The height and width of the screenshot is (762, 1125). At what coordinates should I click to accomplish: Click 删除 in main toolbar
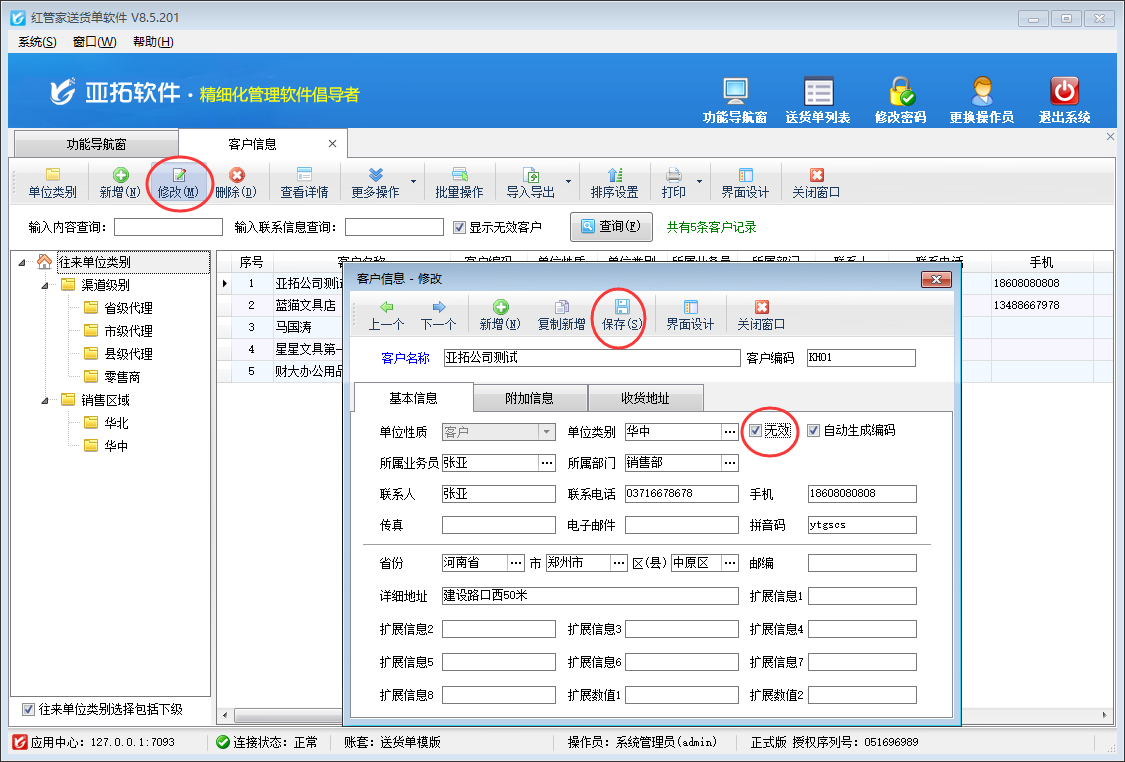(x=236, y=183)
